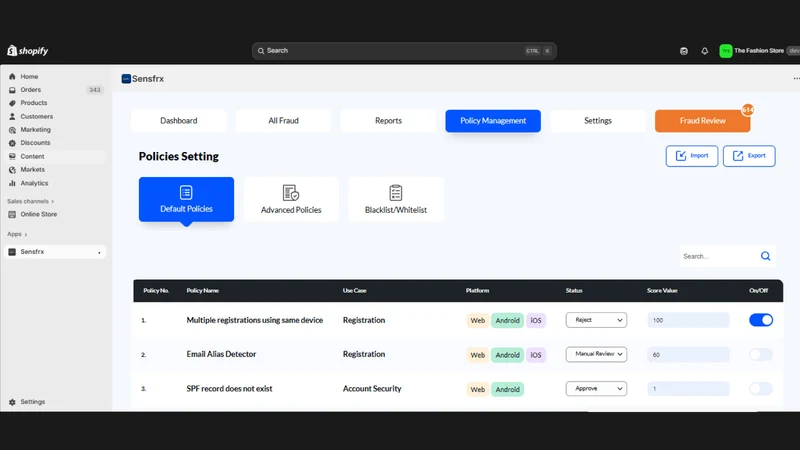
Task: Open the Reports tab
Action: pos(388,121)
